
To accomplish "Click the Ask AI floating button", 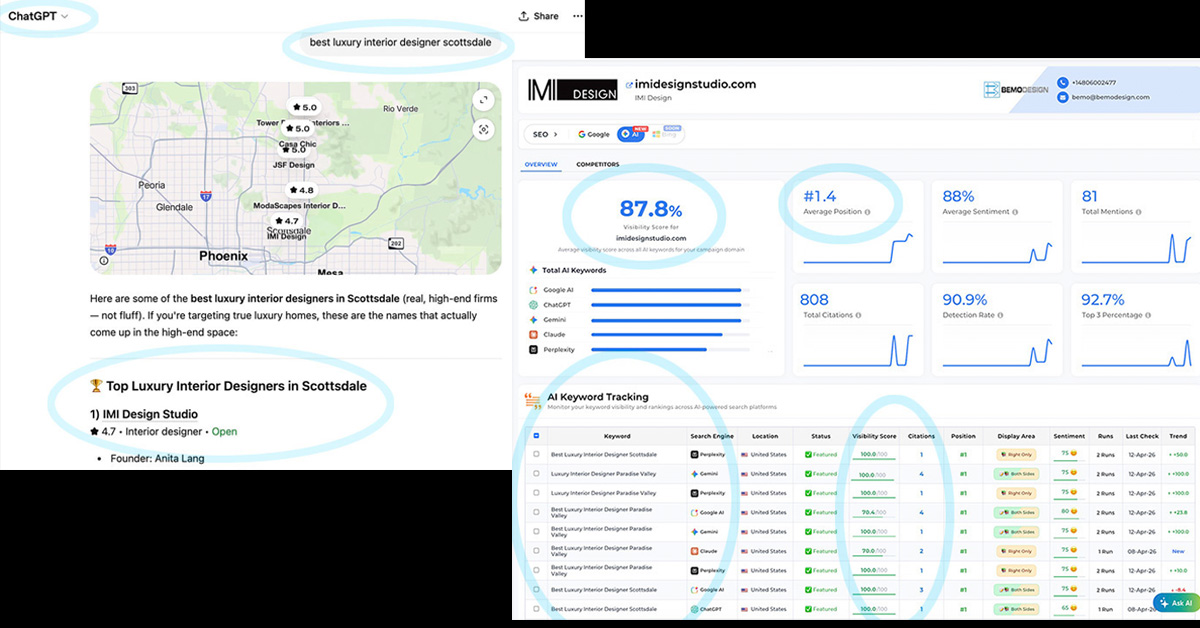I will [1175, 603].
